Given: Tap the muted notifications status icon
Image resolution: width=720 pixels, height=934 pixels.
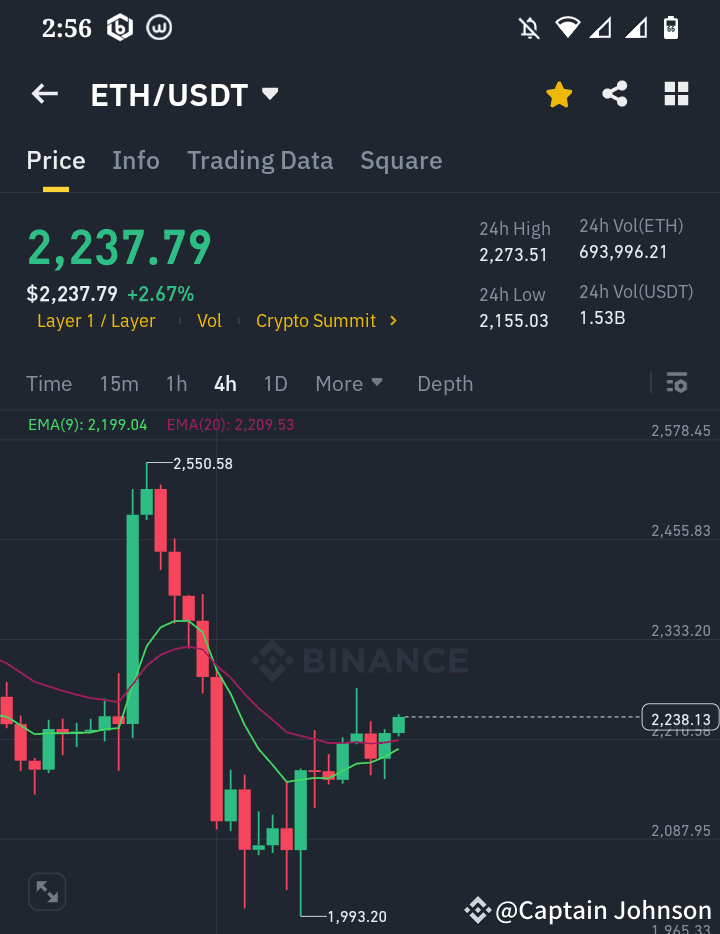Looking at the screenshot, I should click(x=529, y=28).
